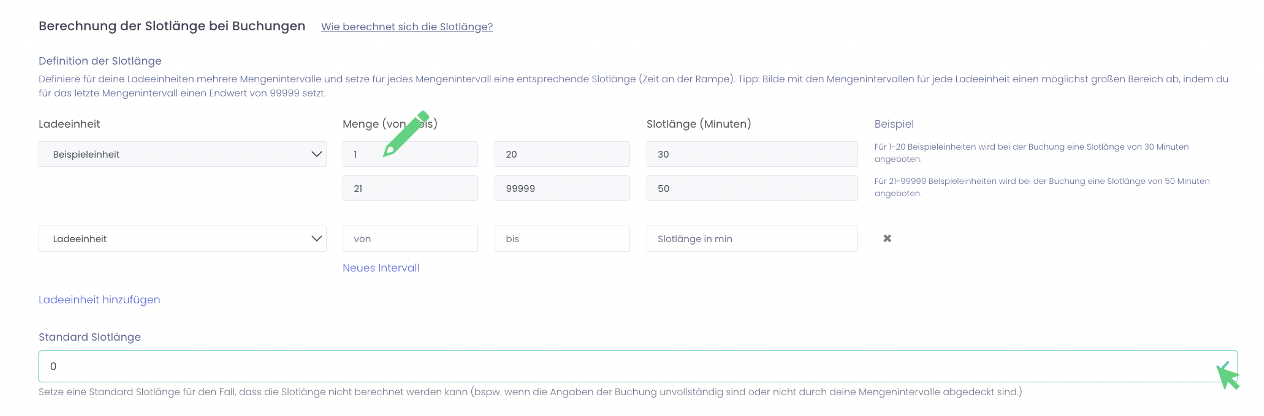Click the 'bis' quantity input field
This screenshot has width=1264, height=416.
point(561,239)
